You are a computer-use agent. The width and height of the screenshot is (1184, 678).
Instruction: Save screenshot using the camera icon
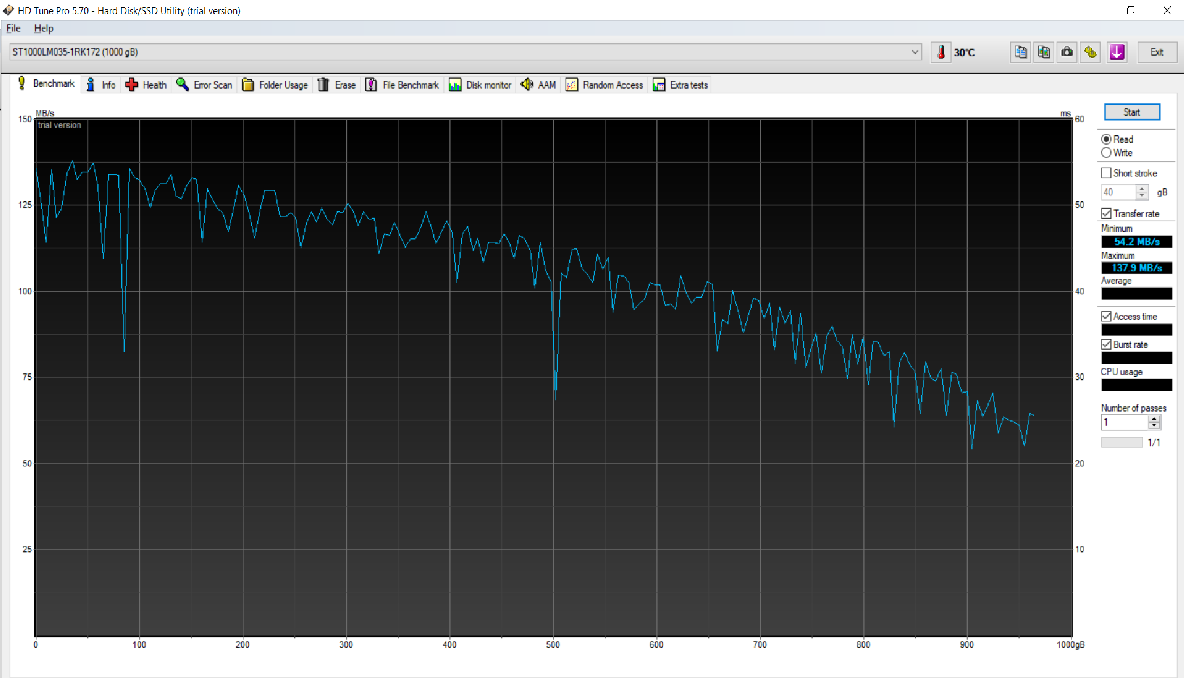click(x=1067, y=52)
